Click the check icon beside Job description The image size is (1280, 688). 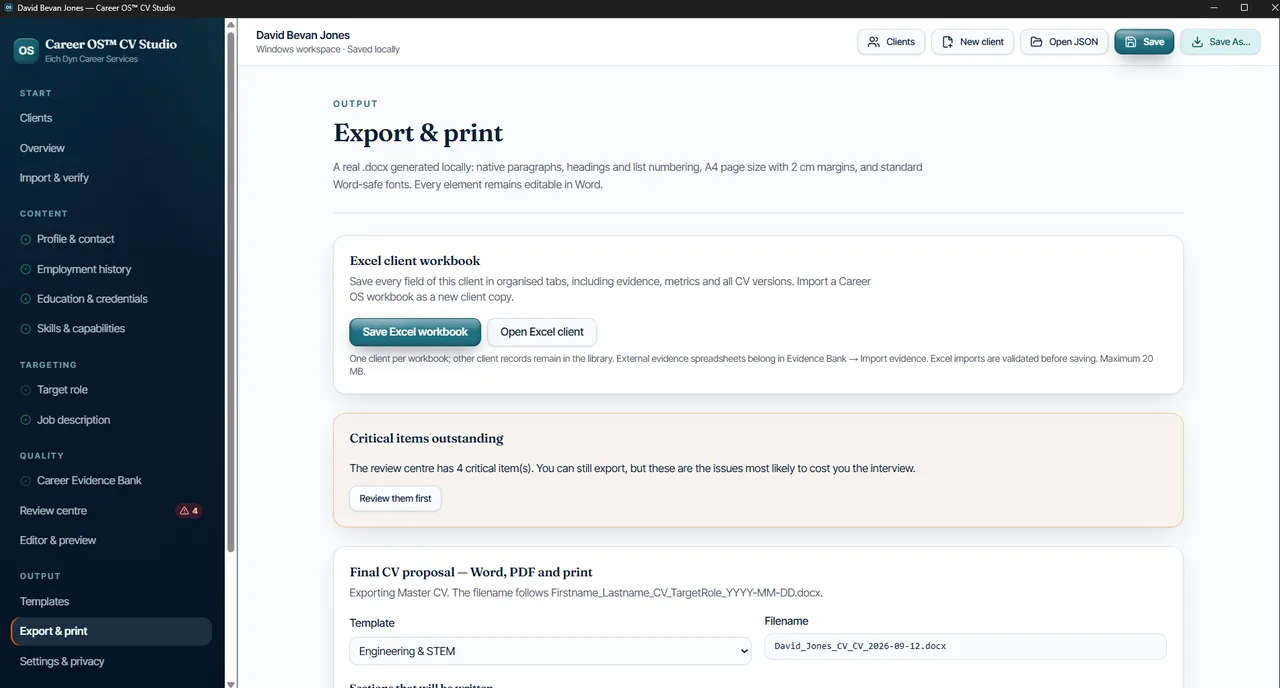coord(26,420)
